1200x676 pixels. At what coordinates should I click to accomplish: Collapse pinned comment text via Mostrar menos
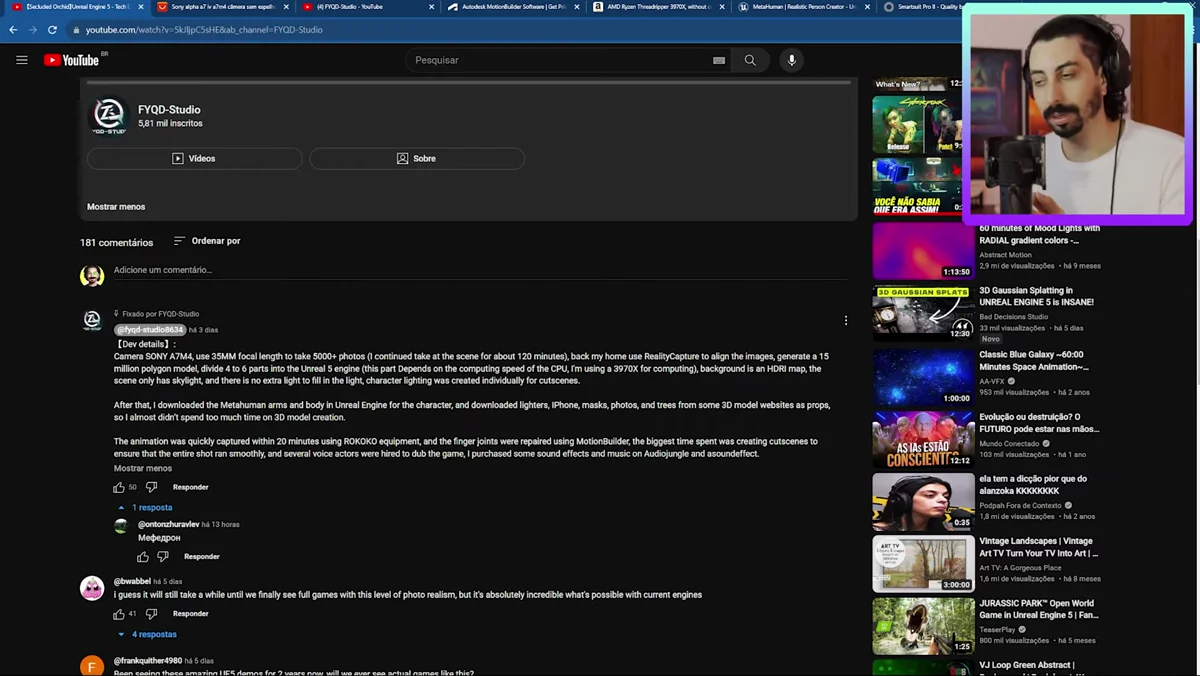[x=143, y=468]
